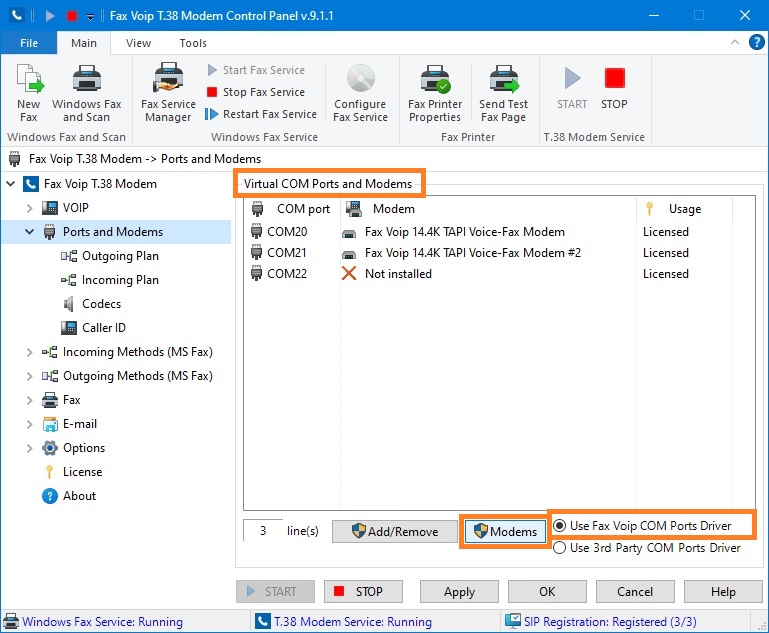Image resolution: width=769 pixels, height=633 pixels.
Task: Click quick access red stop icon in title bar
Action: [72, 16]
